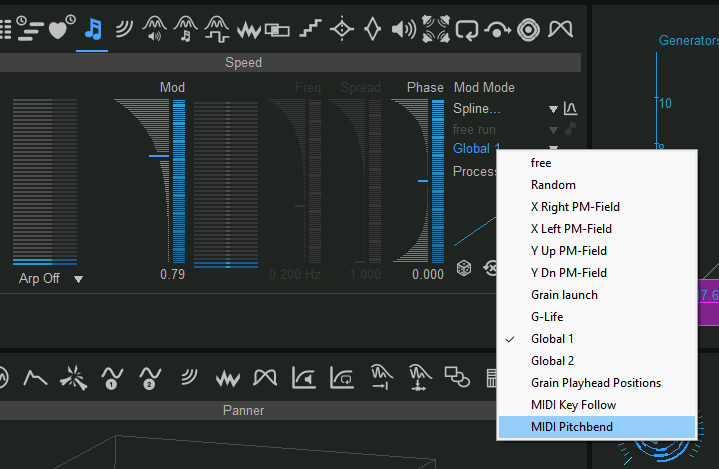Click the Generators label
Viewport: 719px width, 469px height.
click(689, 40)
